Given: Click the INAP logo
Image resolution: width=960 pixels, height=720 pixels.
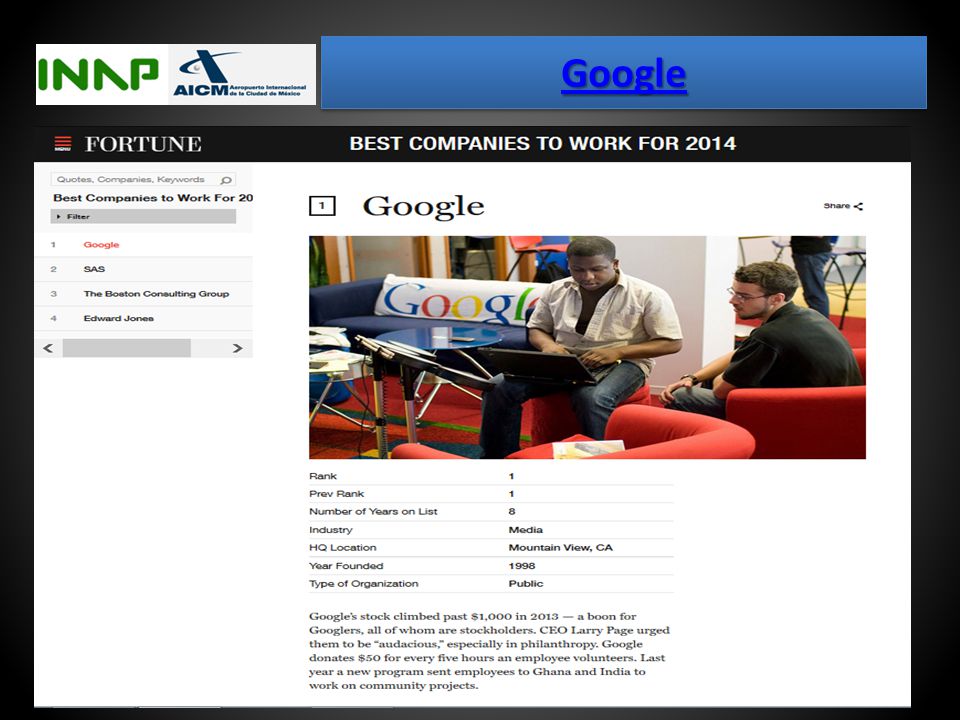Looking at the screenshot, I should coord(99,75).
